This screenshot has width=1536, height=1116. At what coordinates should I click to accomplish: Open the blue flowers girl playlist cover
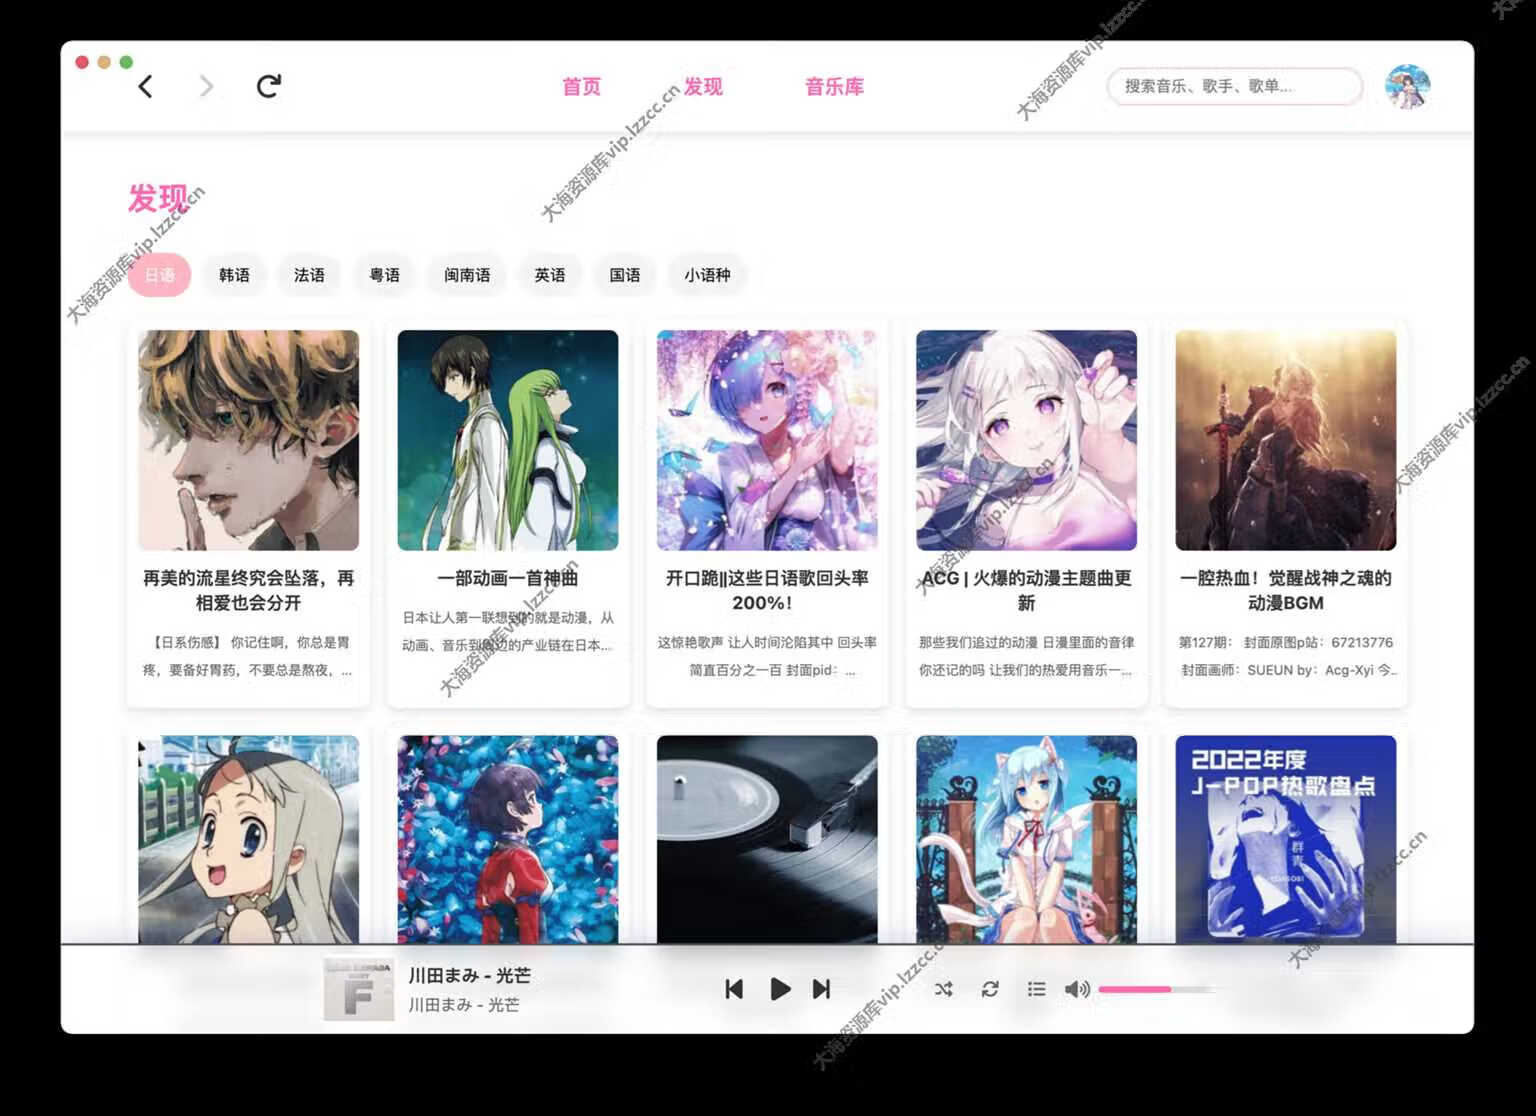point(508,839)
